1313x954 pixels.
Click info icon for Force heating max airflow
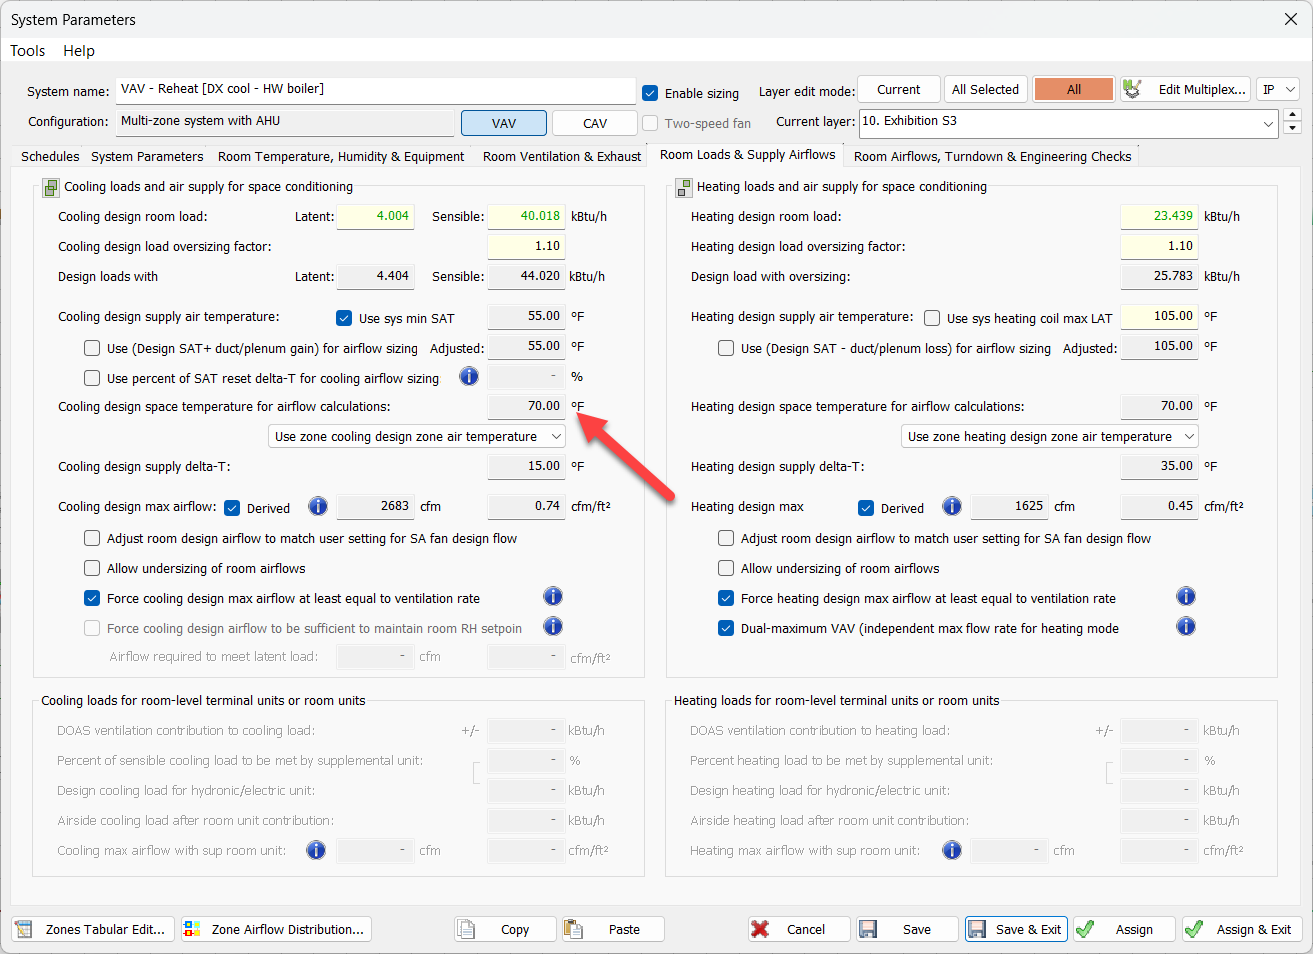point(1186,597)
